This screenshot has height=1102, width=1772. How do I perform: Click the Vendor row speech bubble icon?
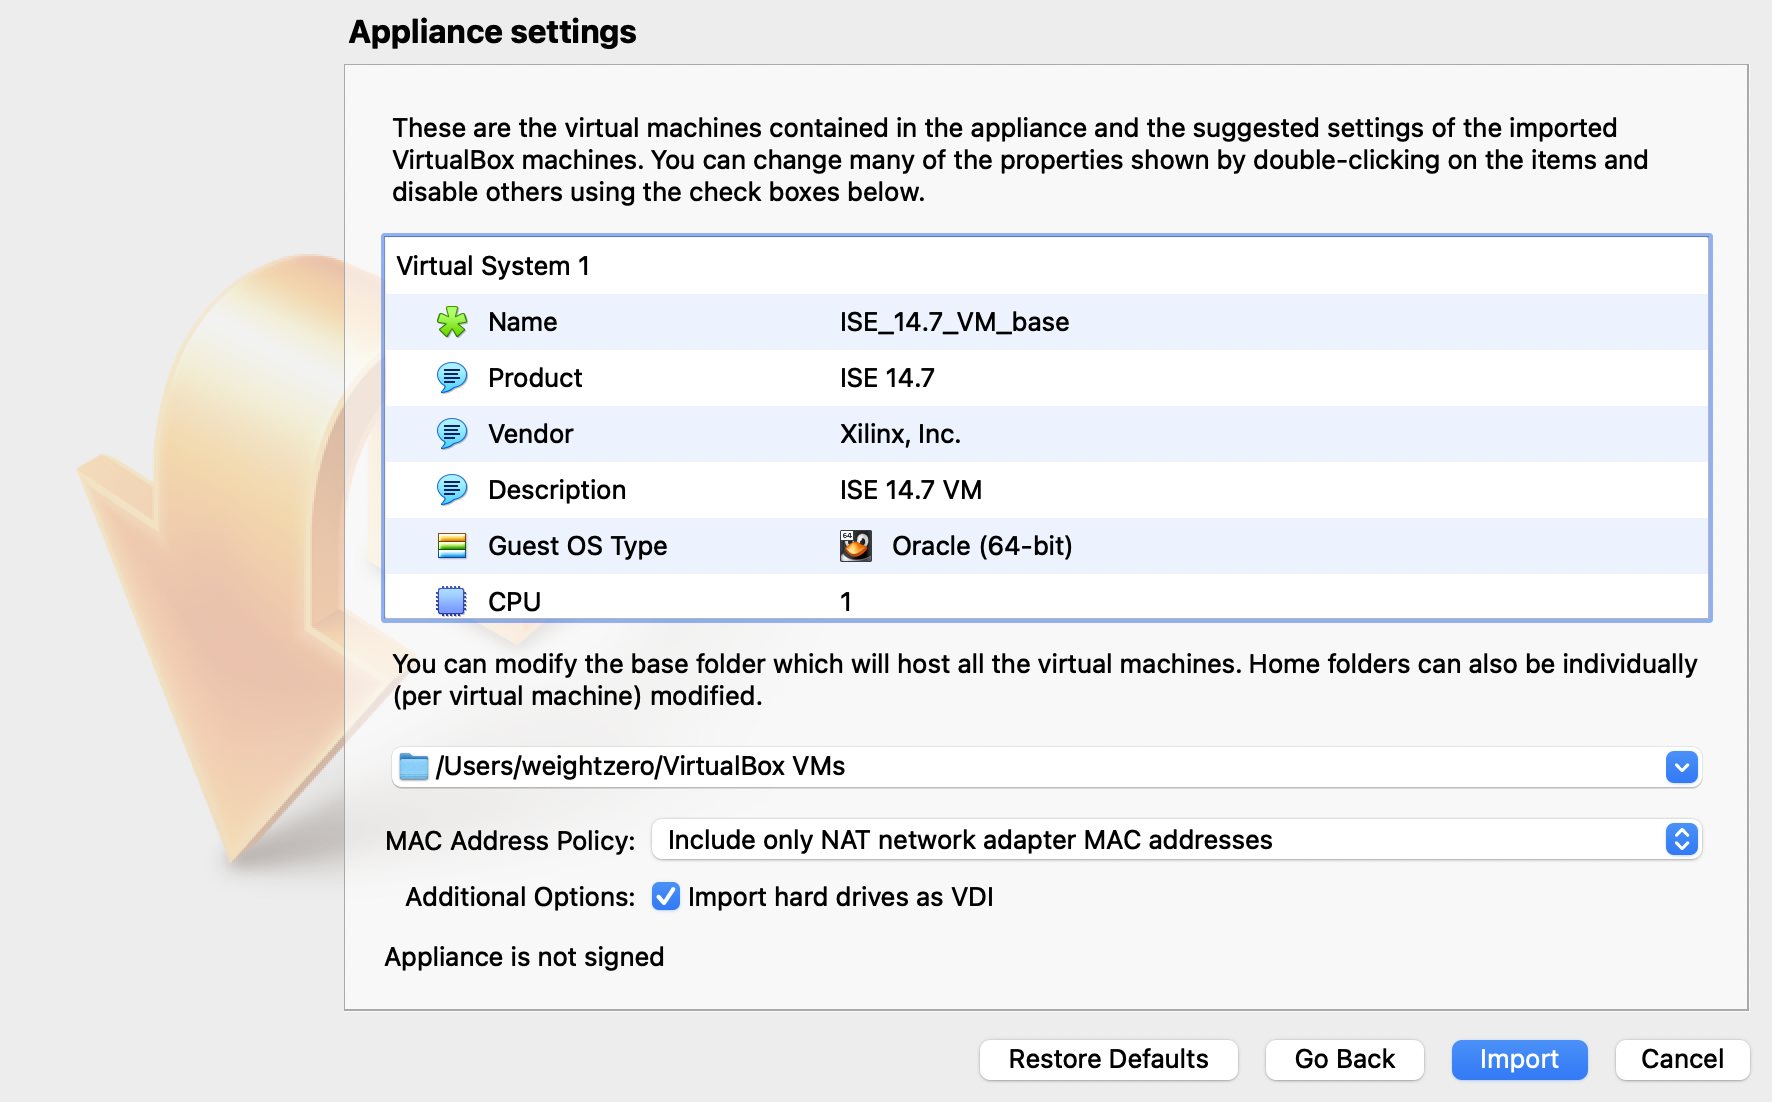[x=452, y=434]
